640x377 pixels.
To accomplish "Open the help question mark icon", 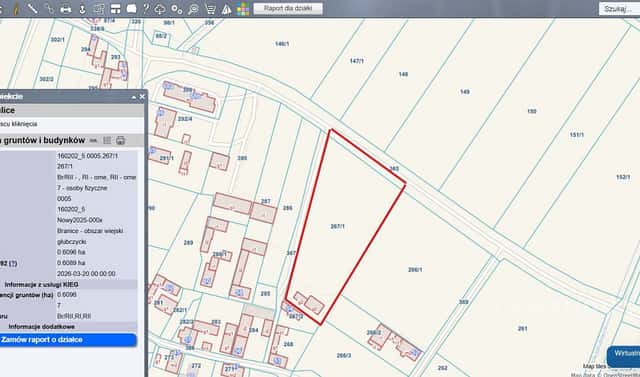I will click(146, 9).
